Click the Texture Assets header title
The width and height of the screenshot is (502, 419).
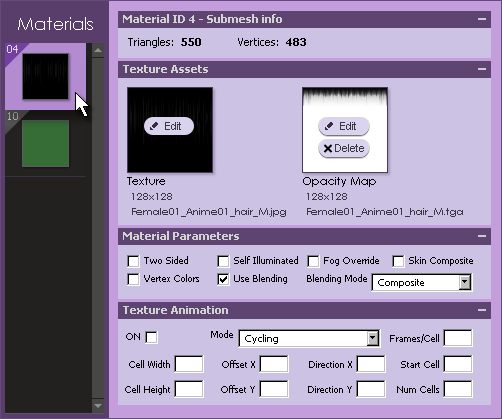tap(166, 69)
